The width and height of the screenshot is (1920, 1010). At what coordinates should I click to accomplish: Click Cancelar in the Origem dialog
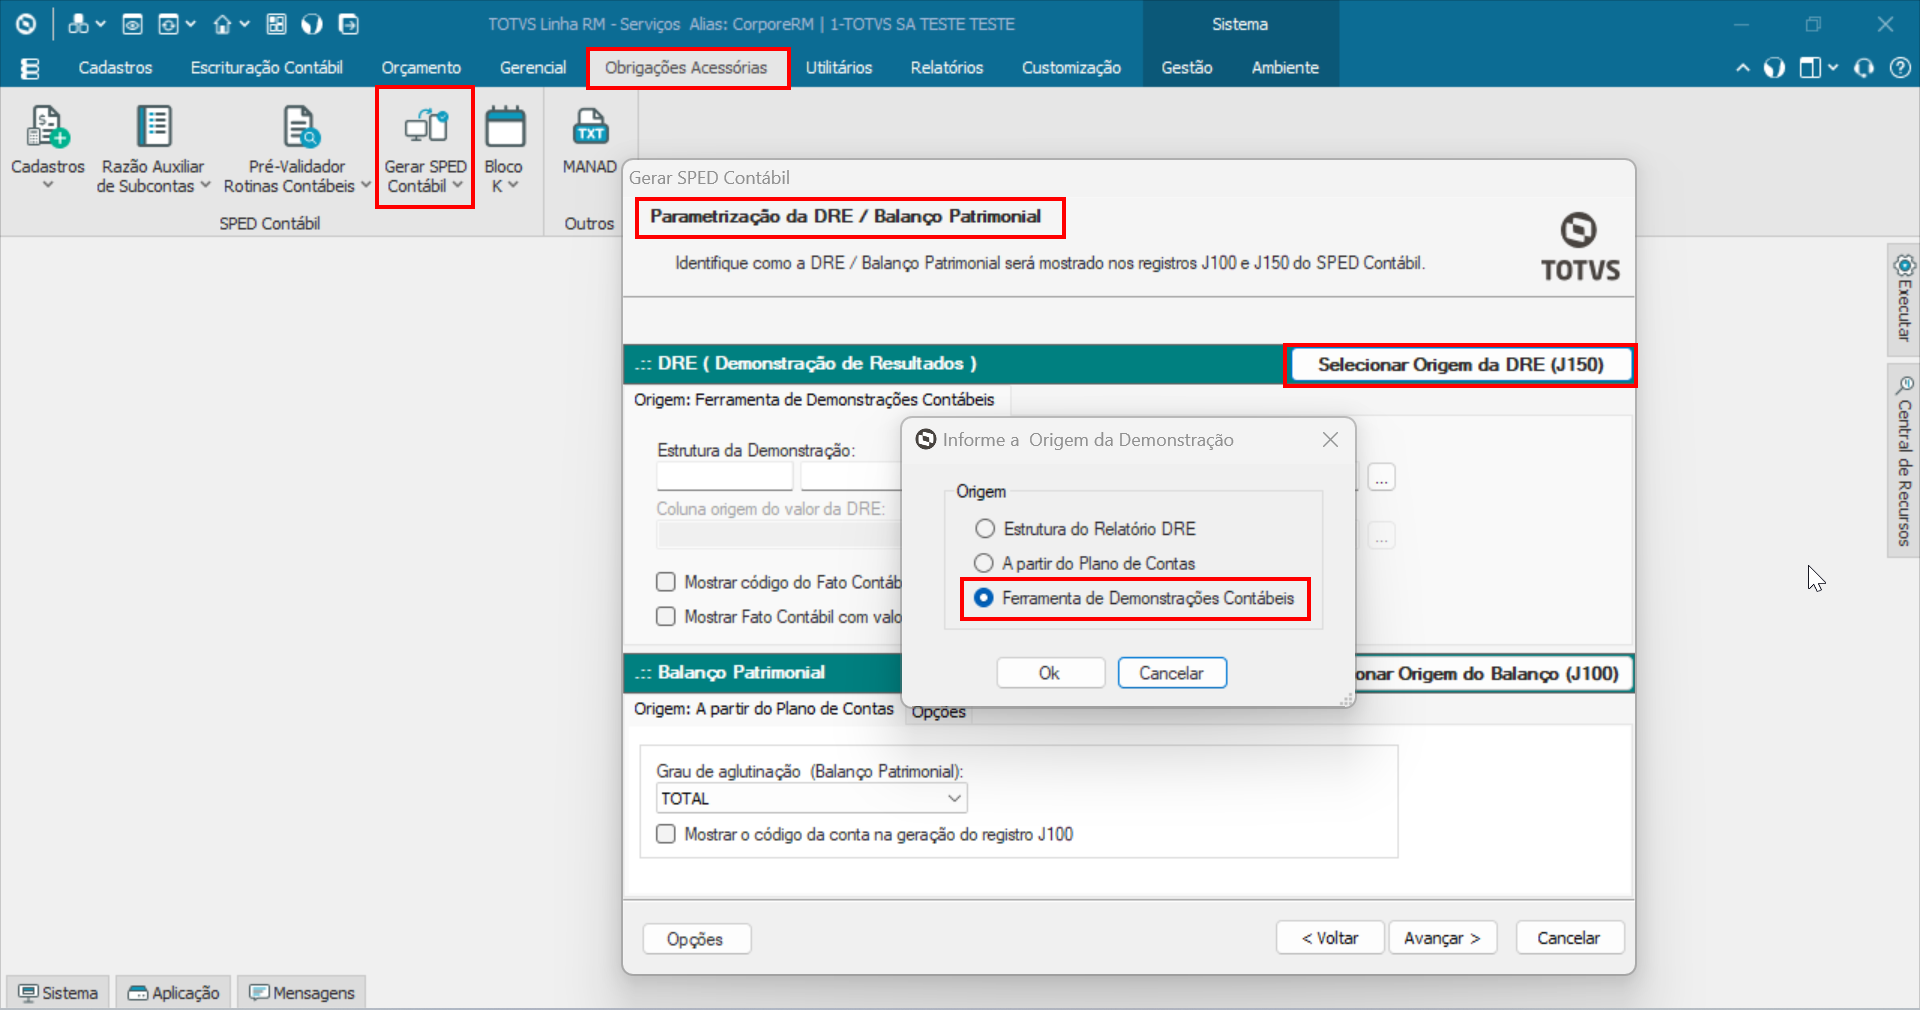pyautogui.click(x=1172, y=673)
